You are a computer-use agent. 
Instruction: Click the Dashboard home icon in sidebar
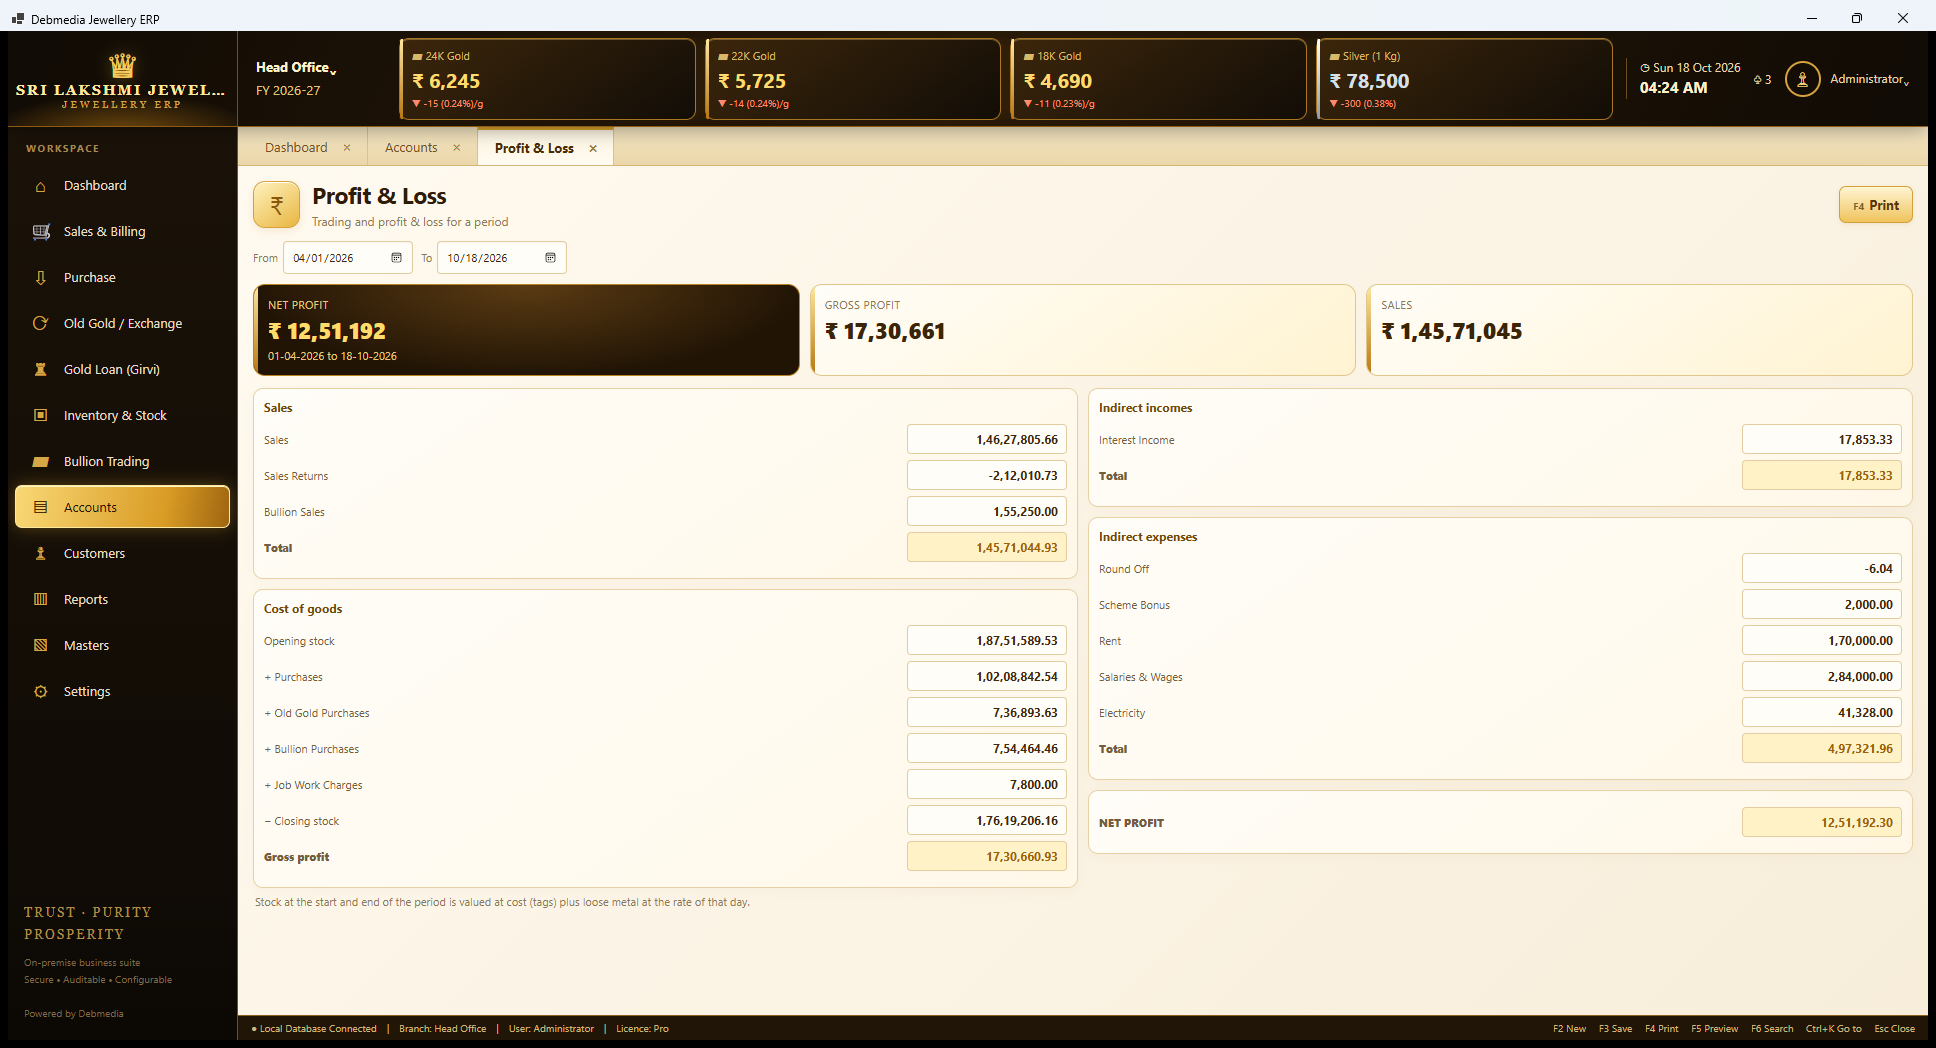click(41, 186)
